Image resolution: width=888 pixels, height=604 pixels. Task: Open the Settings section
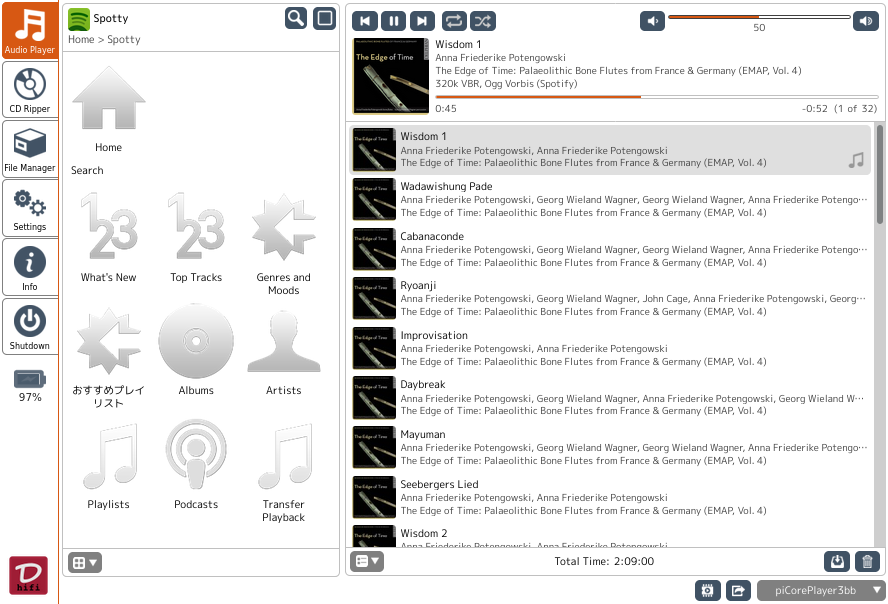[29, 208]
